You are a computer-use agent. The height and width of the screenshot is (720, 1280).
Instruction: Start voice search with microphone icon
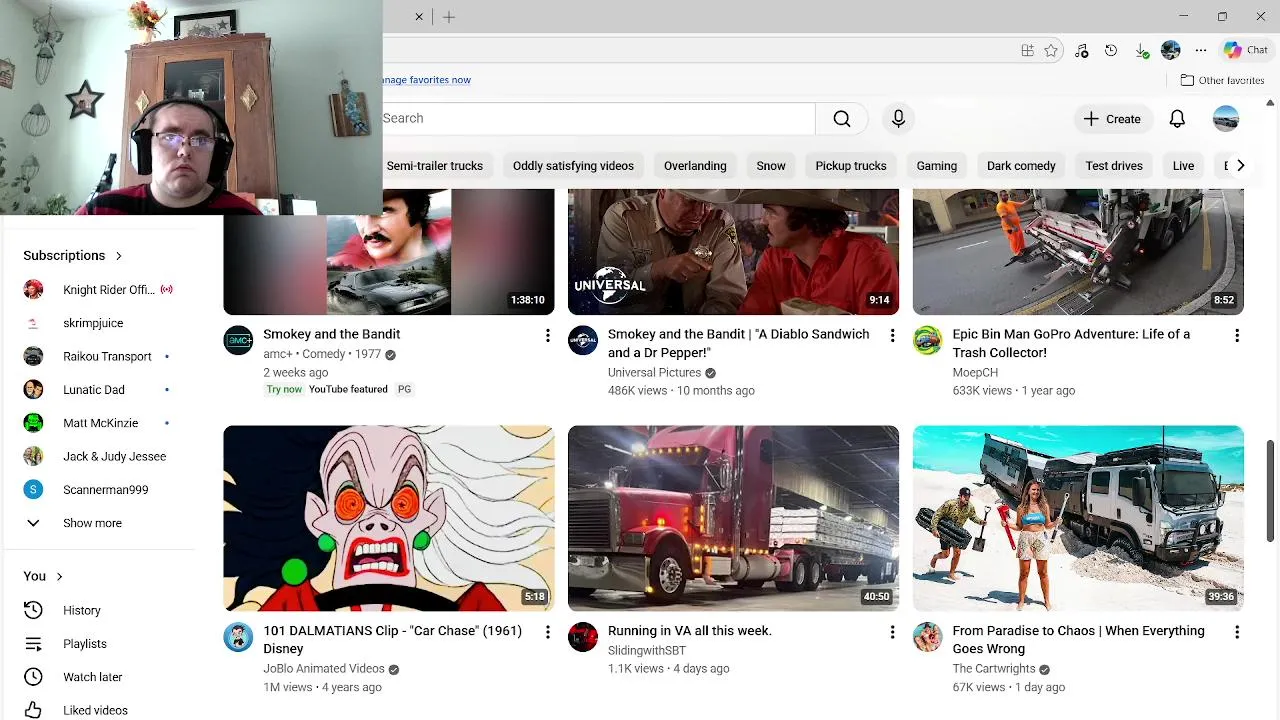click(x=898, y=118)
